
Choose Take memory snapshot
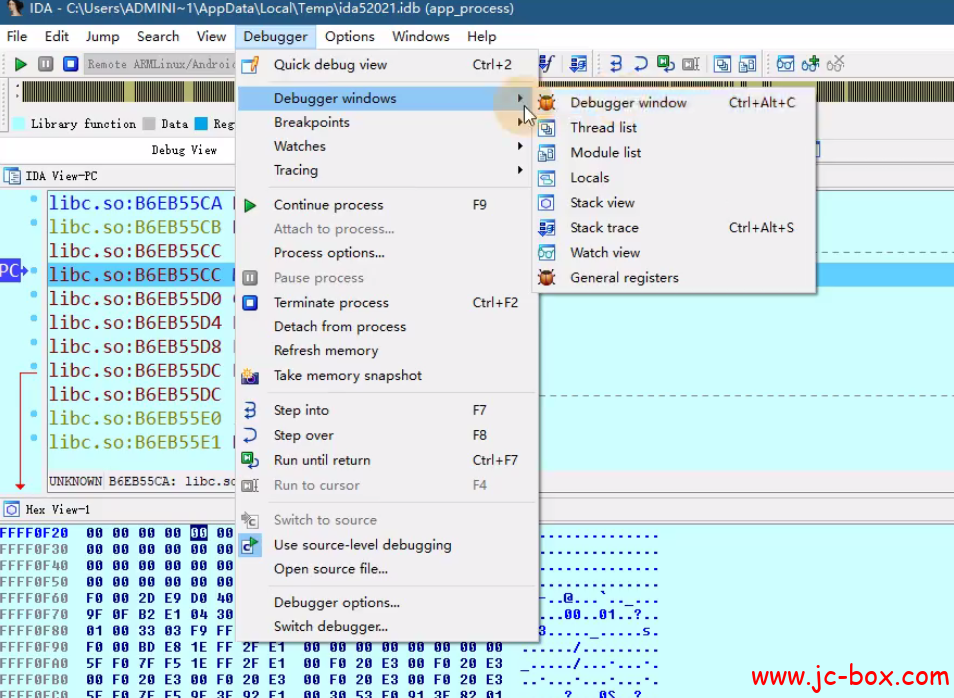point(347,376)
